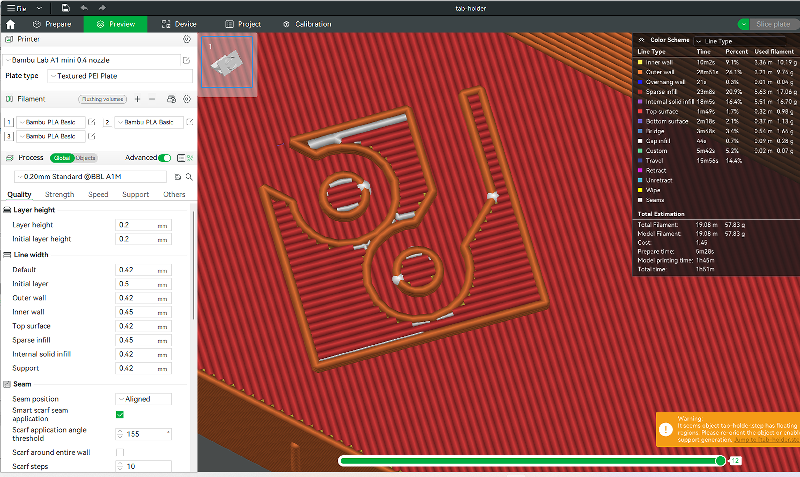800x477 pixels.
Task: Open the home screen icon
Action: (x=10, y=24)
